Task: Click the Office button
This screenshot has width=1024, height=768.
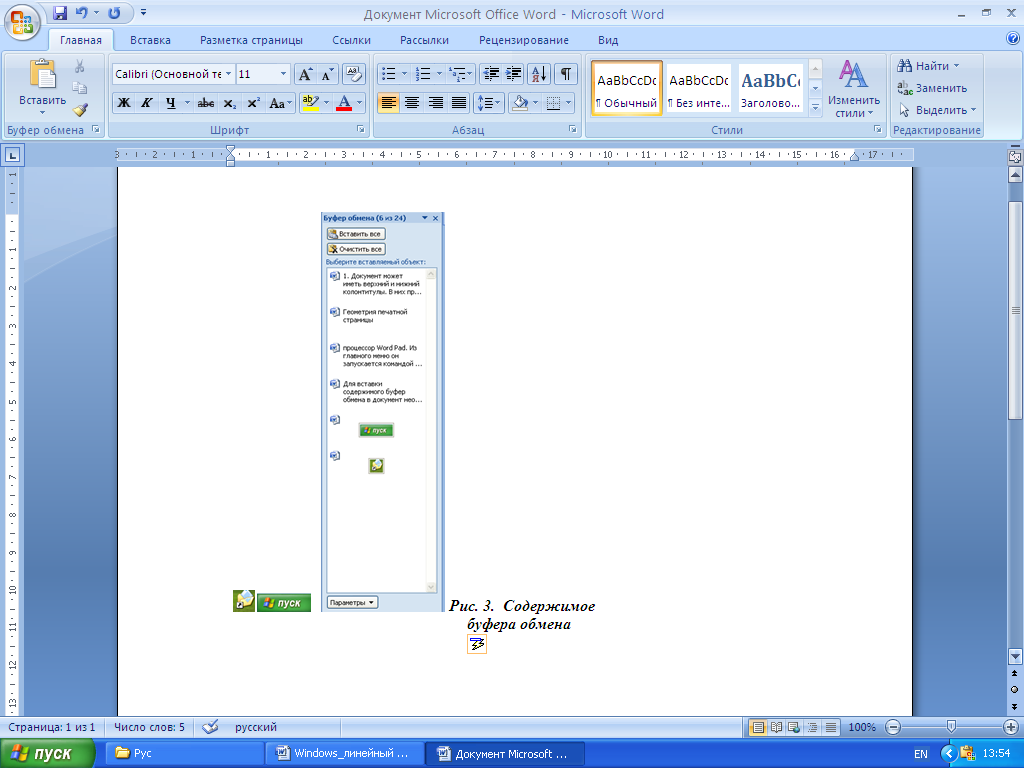Action: pyautogui.click(x=21, y=23)
